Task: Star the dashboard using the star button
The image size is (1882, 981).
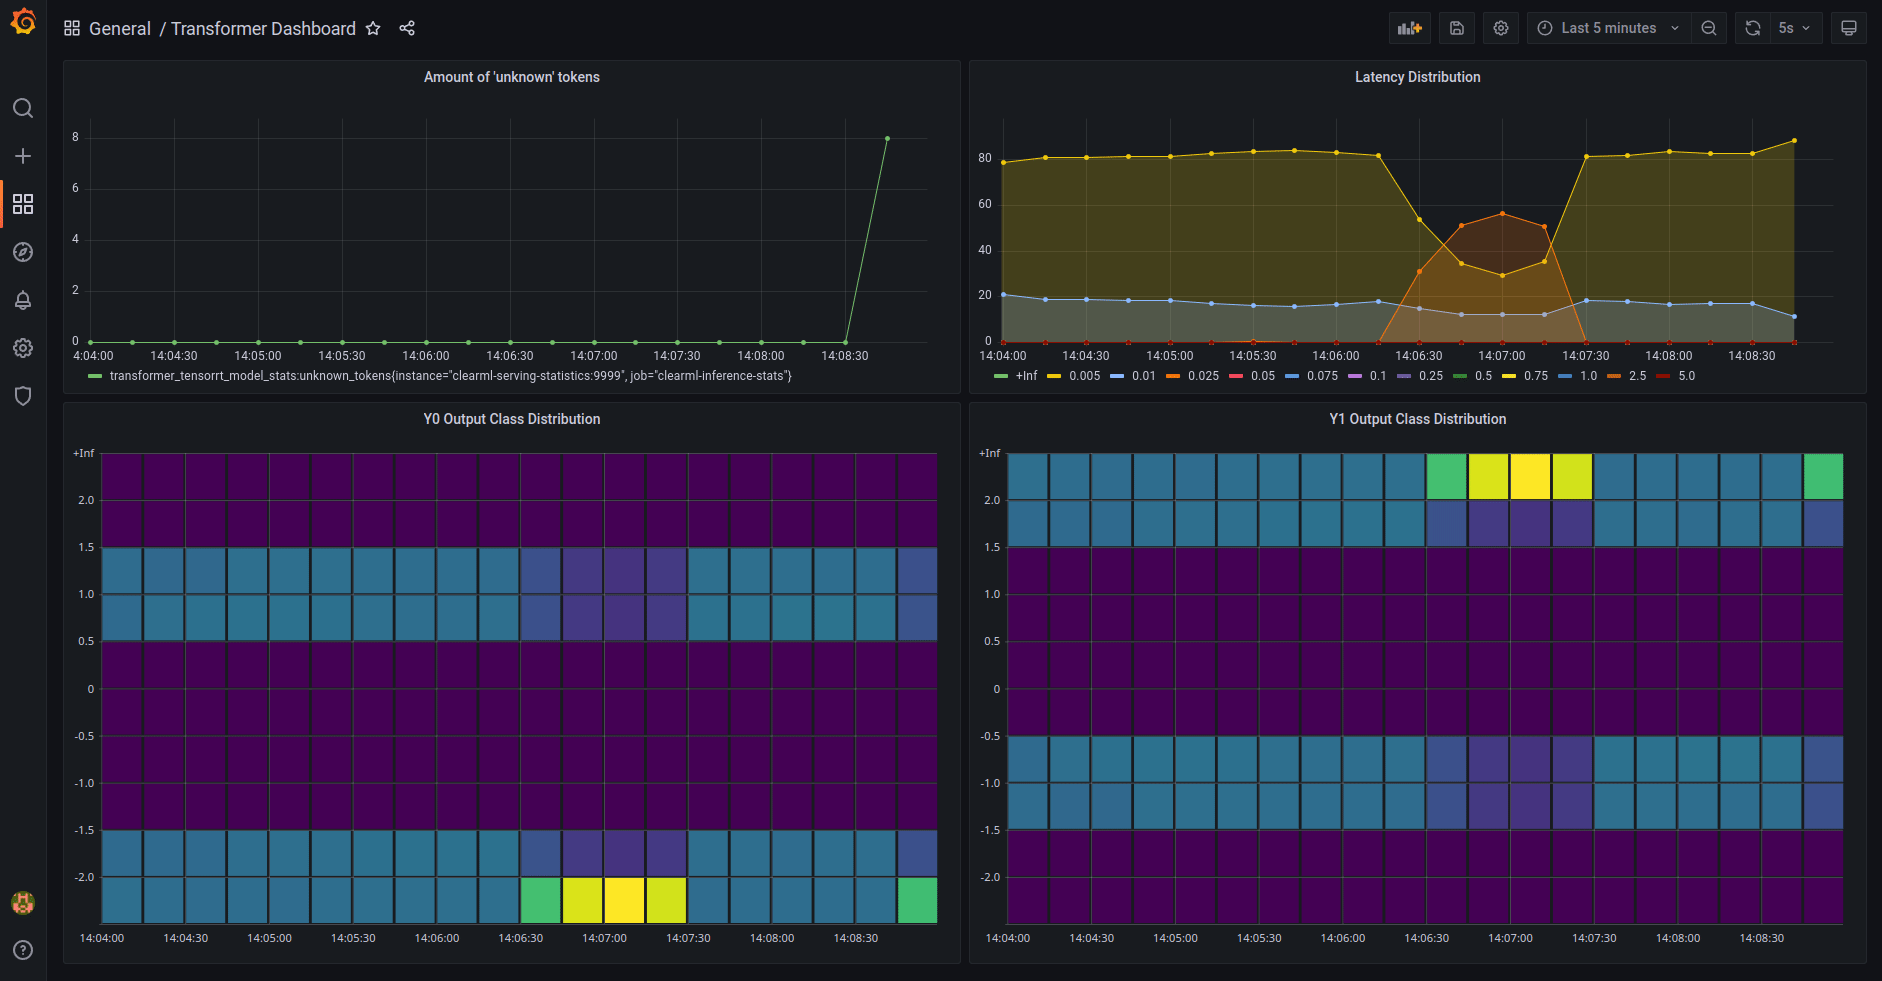Action: click(372, 28)
